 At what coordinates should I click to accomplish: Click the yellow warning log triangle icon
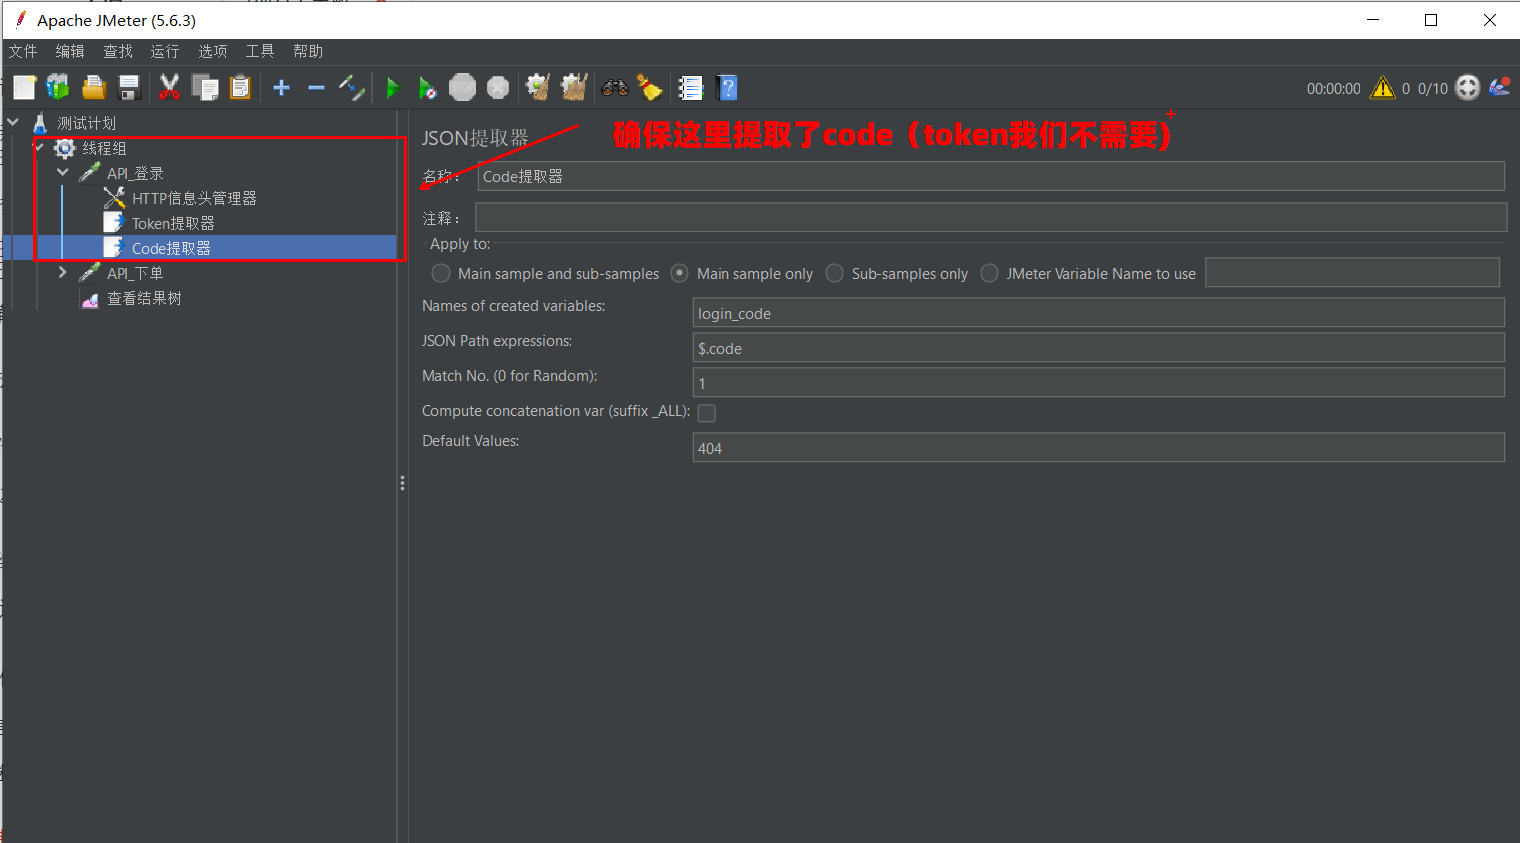pos(1382,88)
